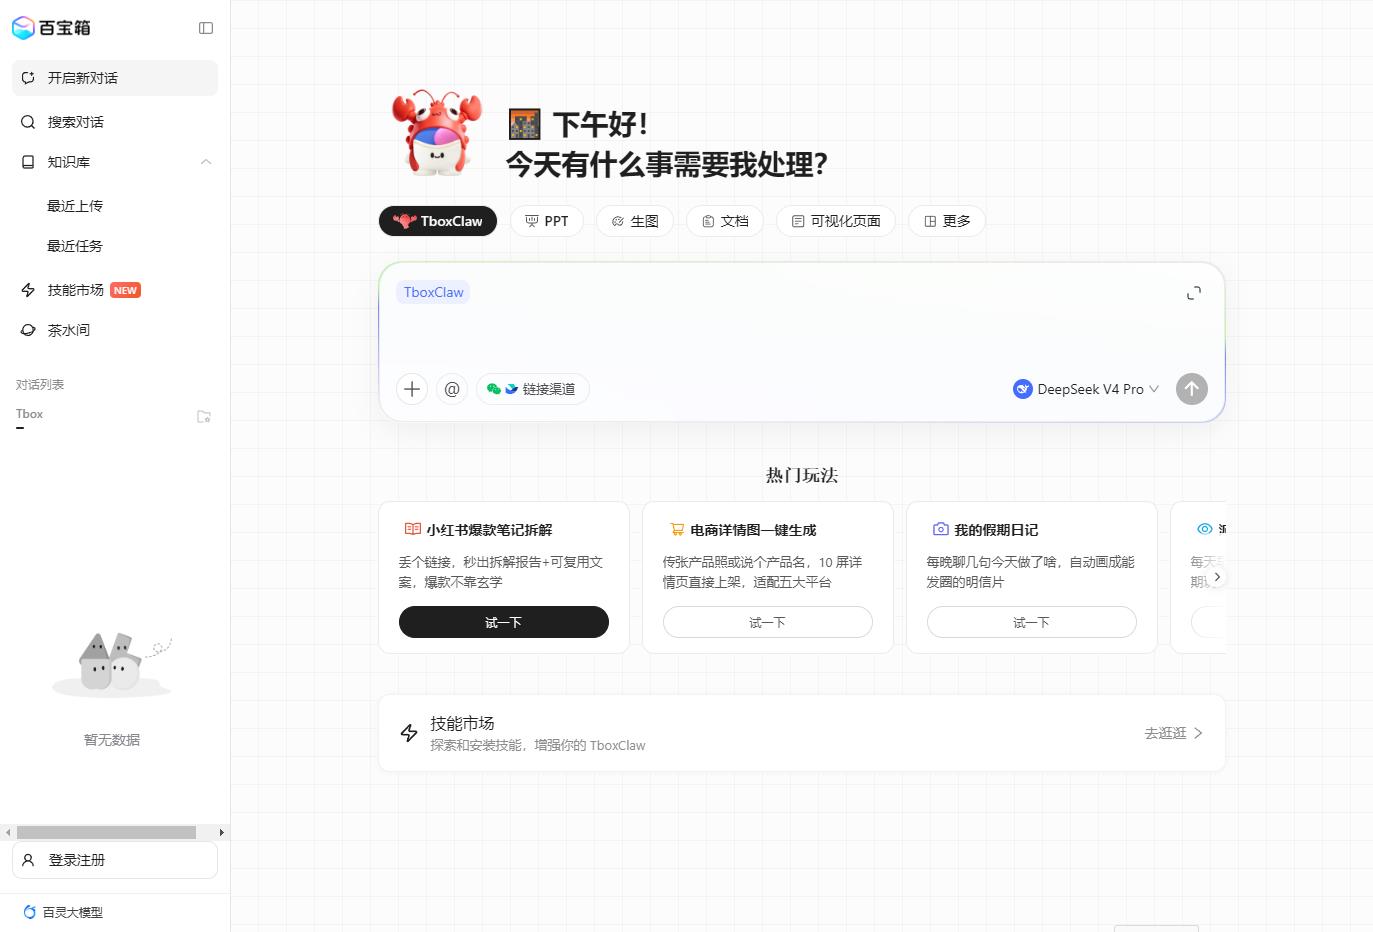
Task: Open 最近上传 under 知识库
Action: coord(75,206)
